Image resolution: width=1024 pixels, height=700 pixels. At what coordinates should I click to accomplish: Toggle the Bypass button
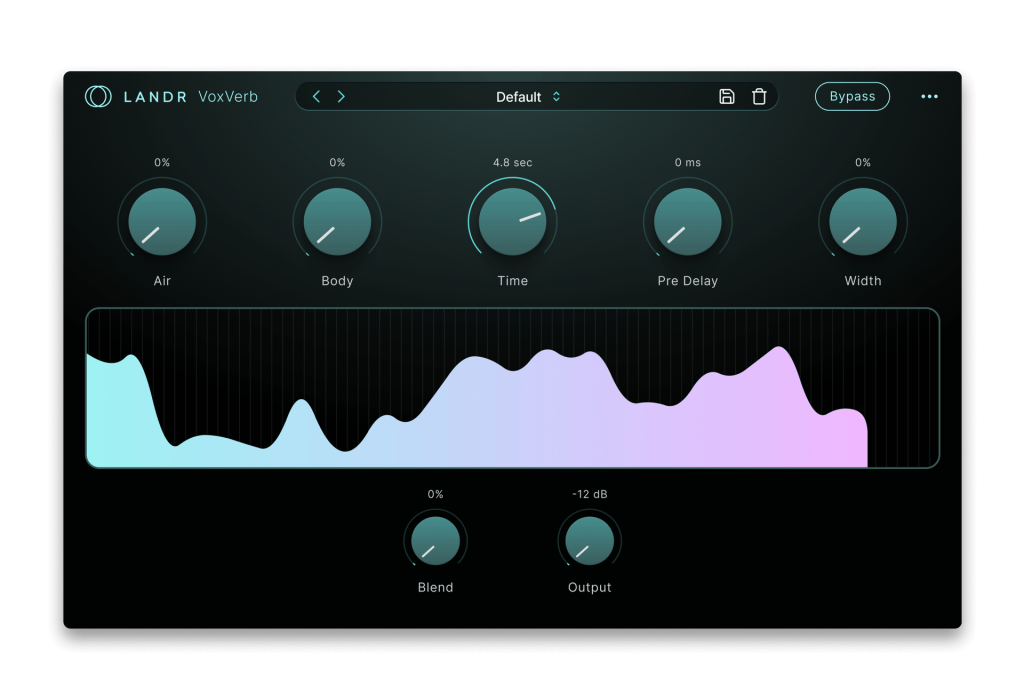(852, 96)
